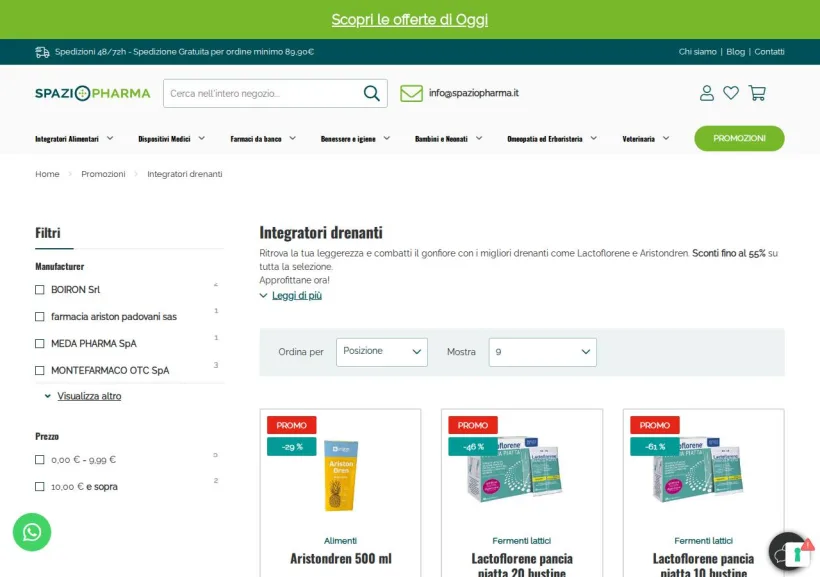Viewport: 820px width, 577px height.
Task: Click the -61 % discount badge
Action: 655,447
